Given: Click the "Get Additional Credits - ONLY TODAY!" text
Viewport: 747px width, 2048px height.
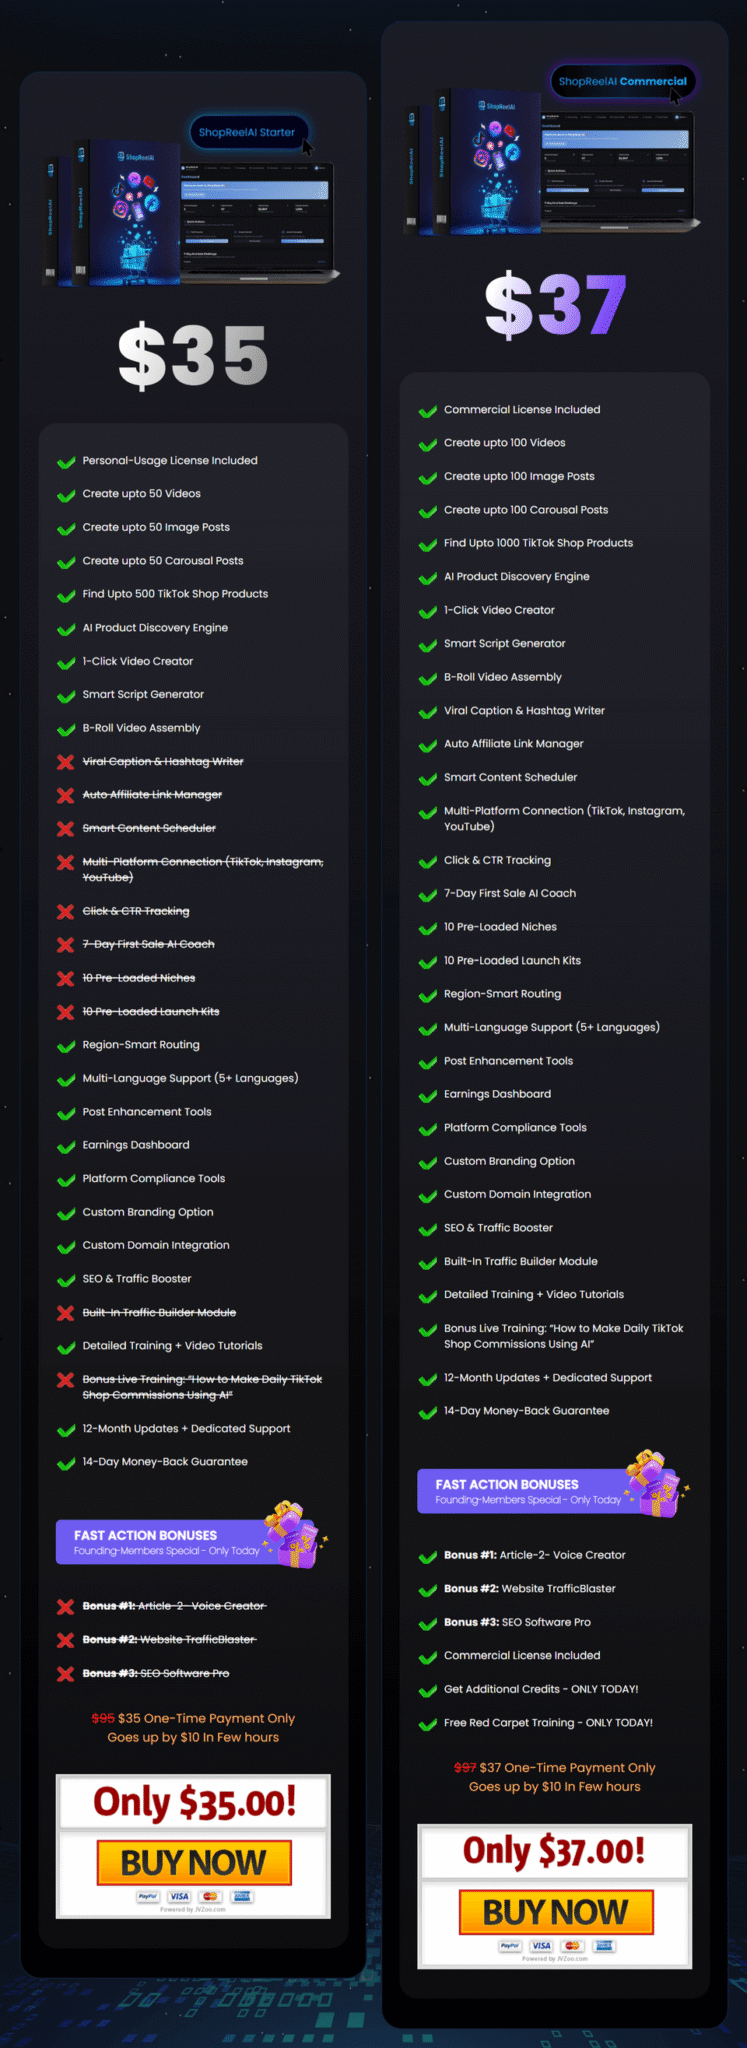Looking at the screenshot, I should tap(541, 1689).
